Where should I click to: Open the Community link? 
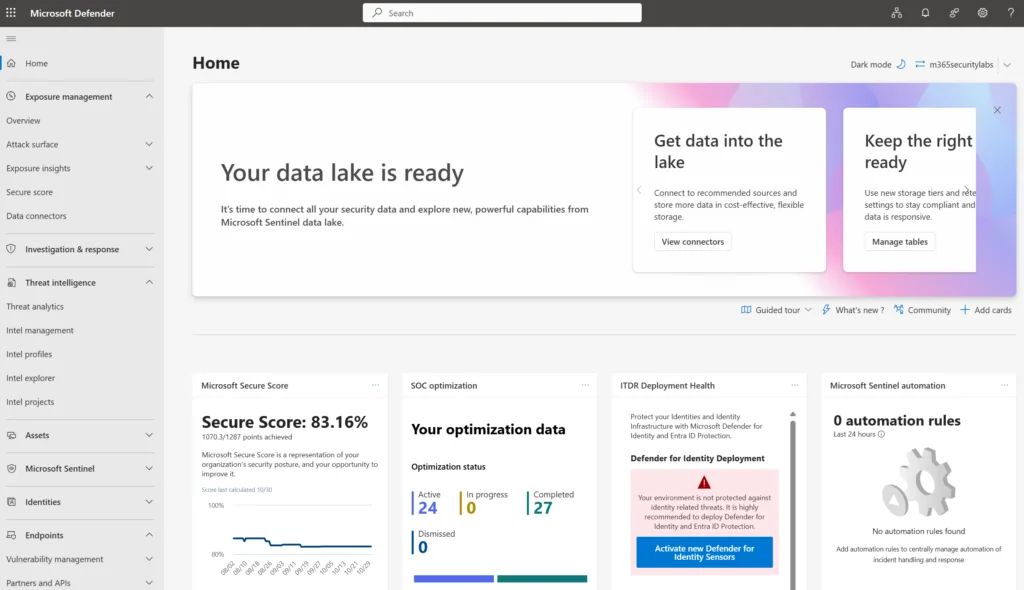click(922, 310)
